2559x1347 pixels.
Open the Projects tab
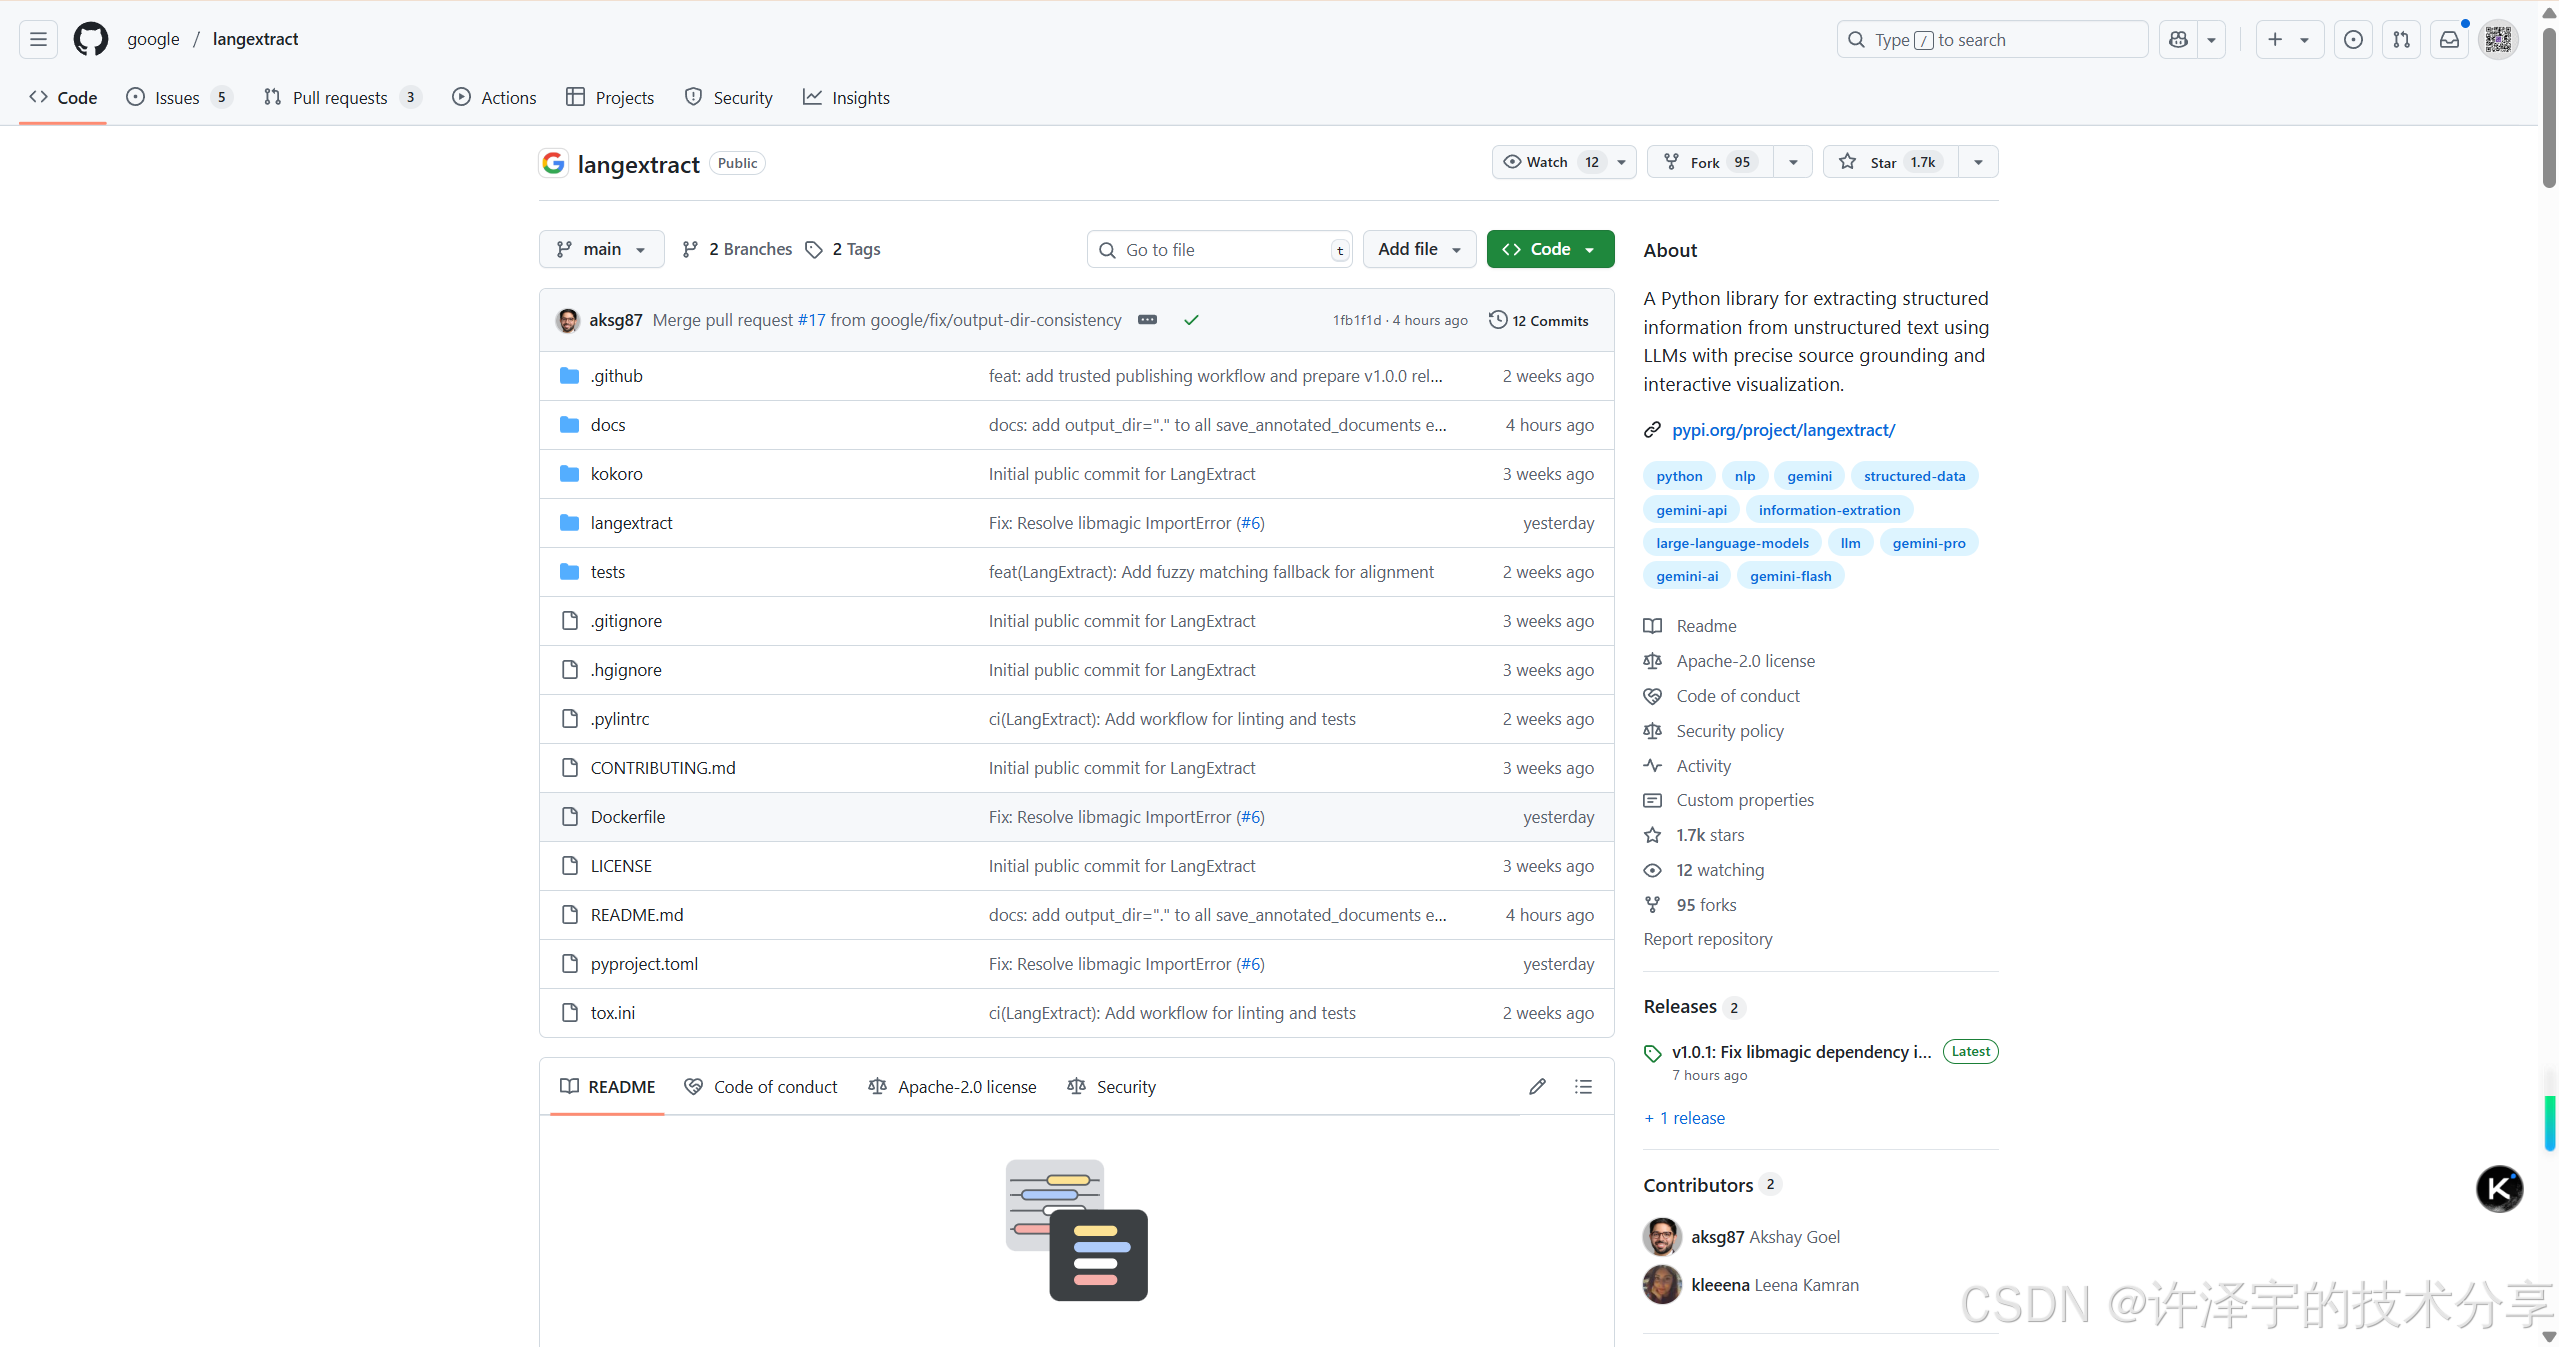point(610,97)
